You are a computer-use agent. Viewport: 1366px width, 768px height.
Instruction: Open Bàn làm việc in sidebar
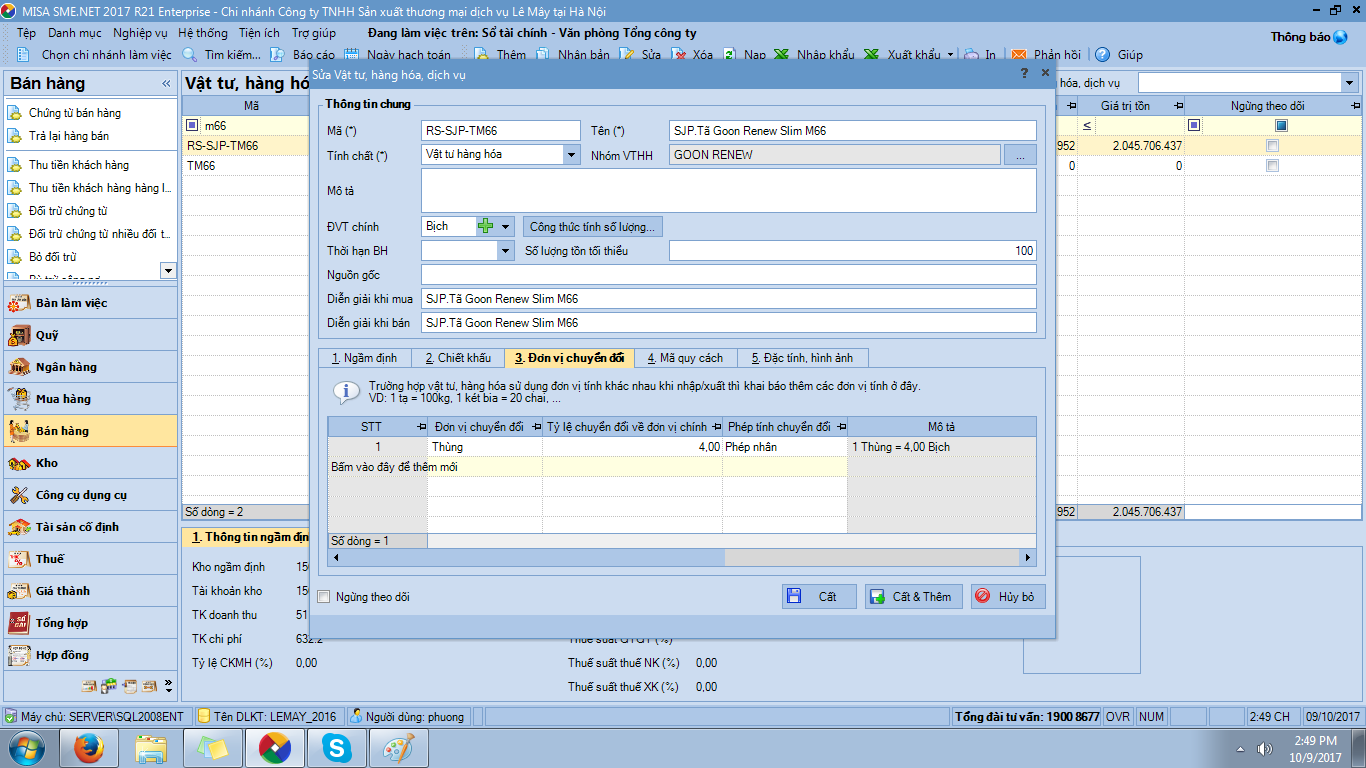90,303
